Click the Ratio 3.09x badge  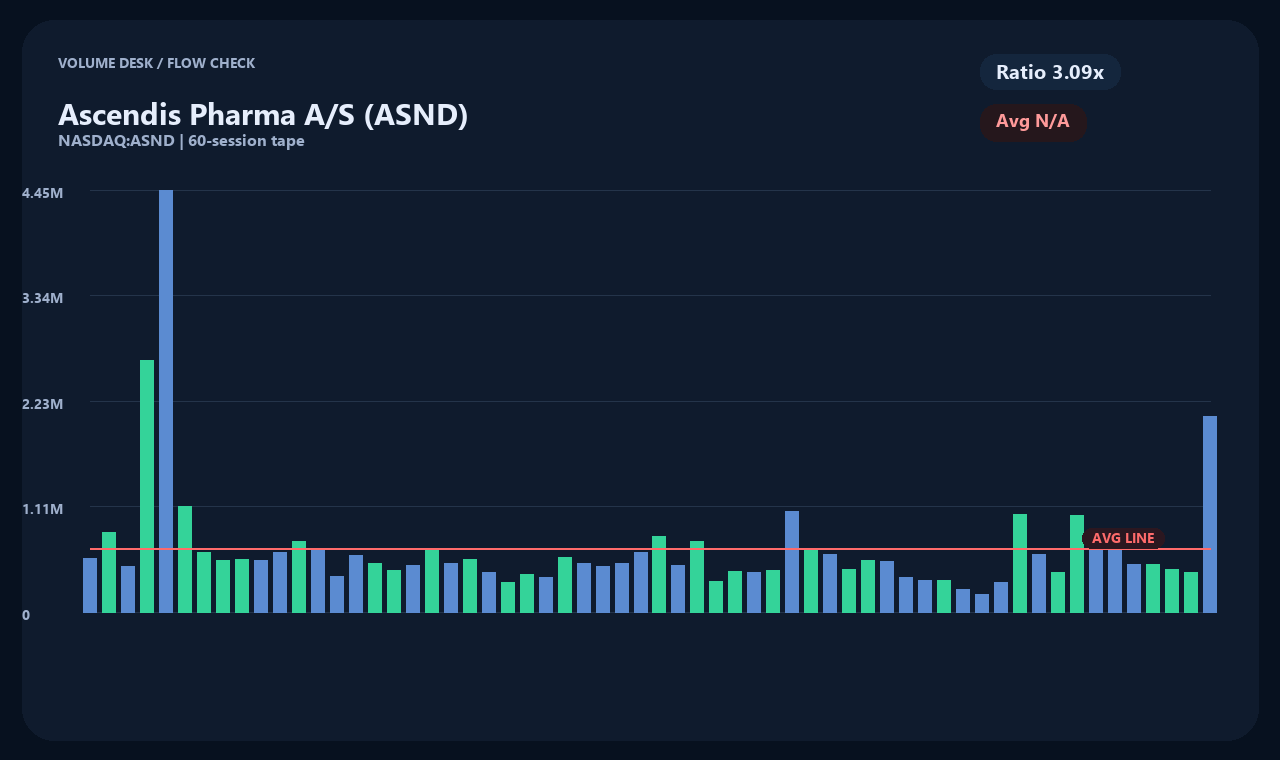point(1050,72)
